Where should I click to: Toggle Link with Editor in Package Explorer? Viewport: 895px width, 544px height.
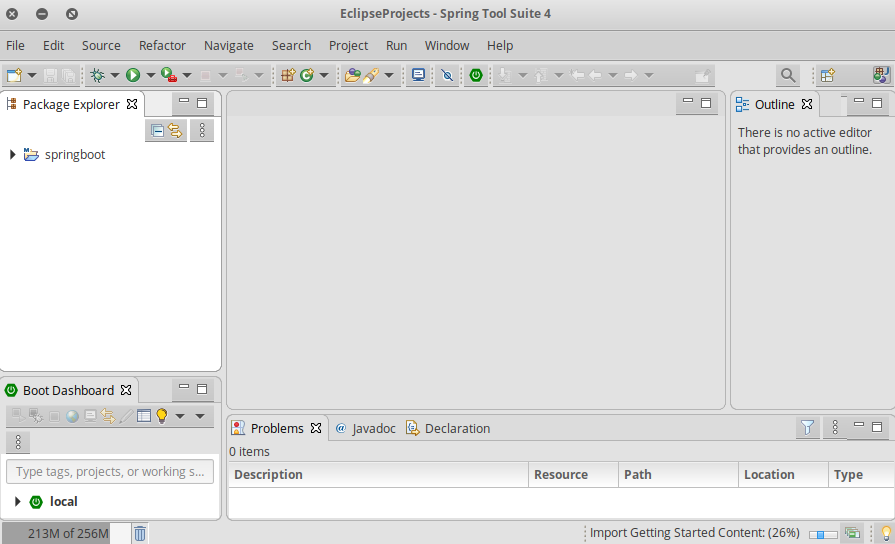175,130
